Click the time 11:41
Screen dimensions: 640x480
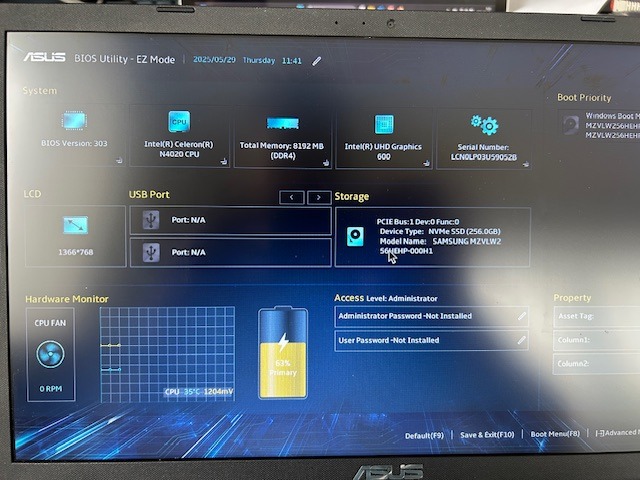(292, 61)
